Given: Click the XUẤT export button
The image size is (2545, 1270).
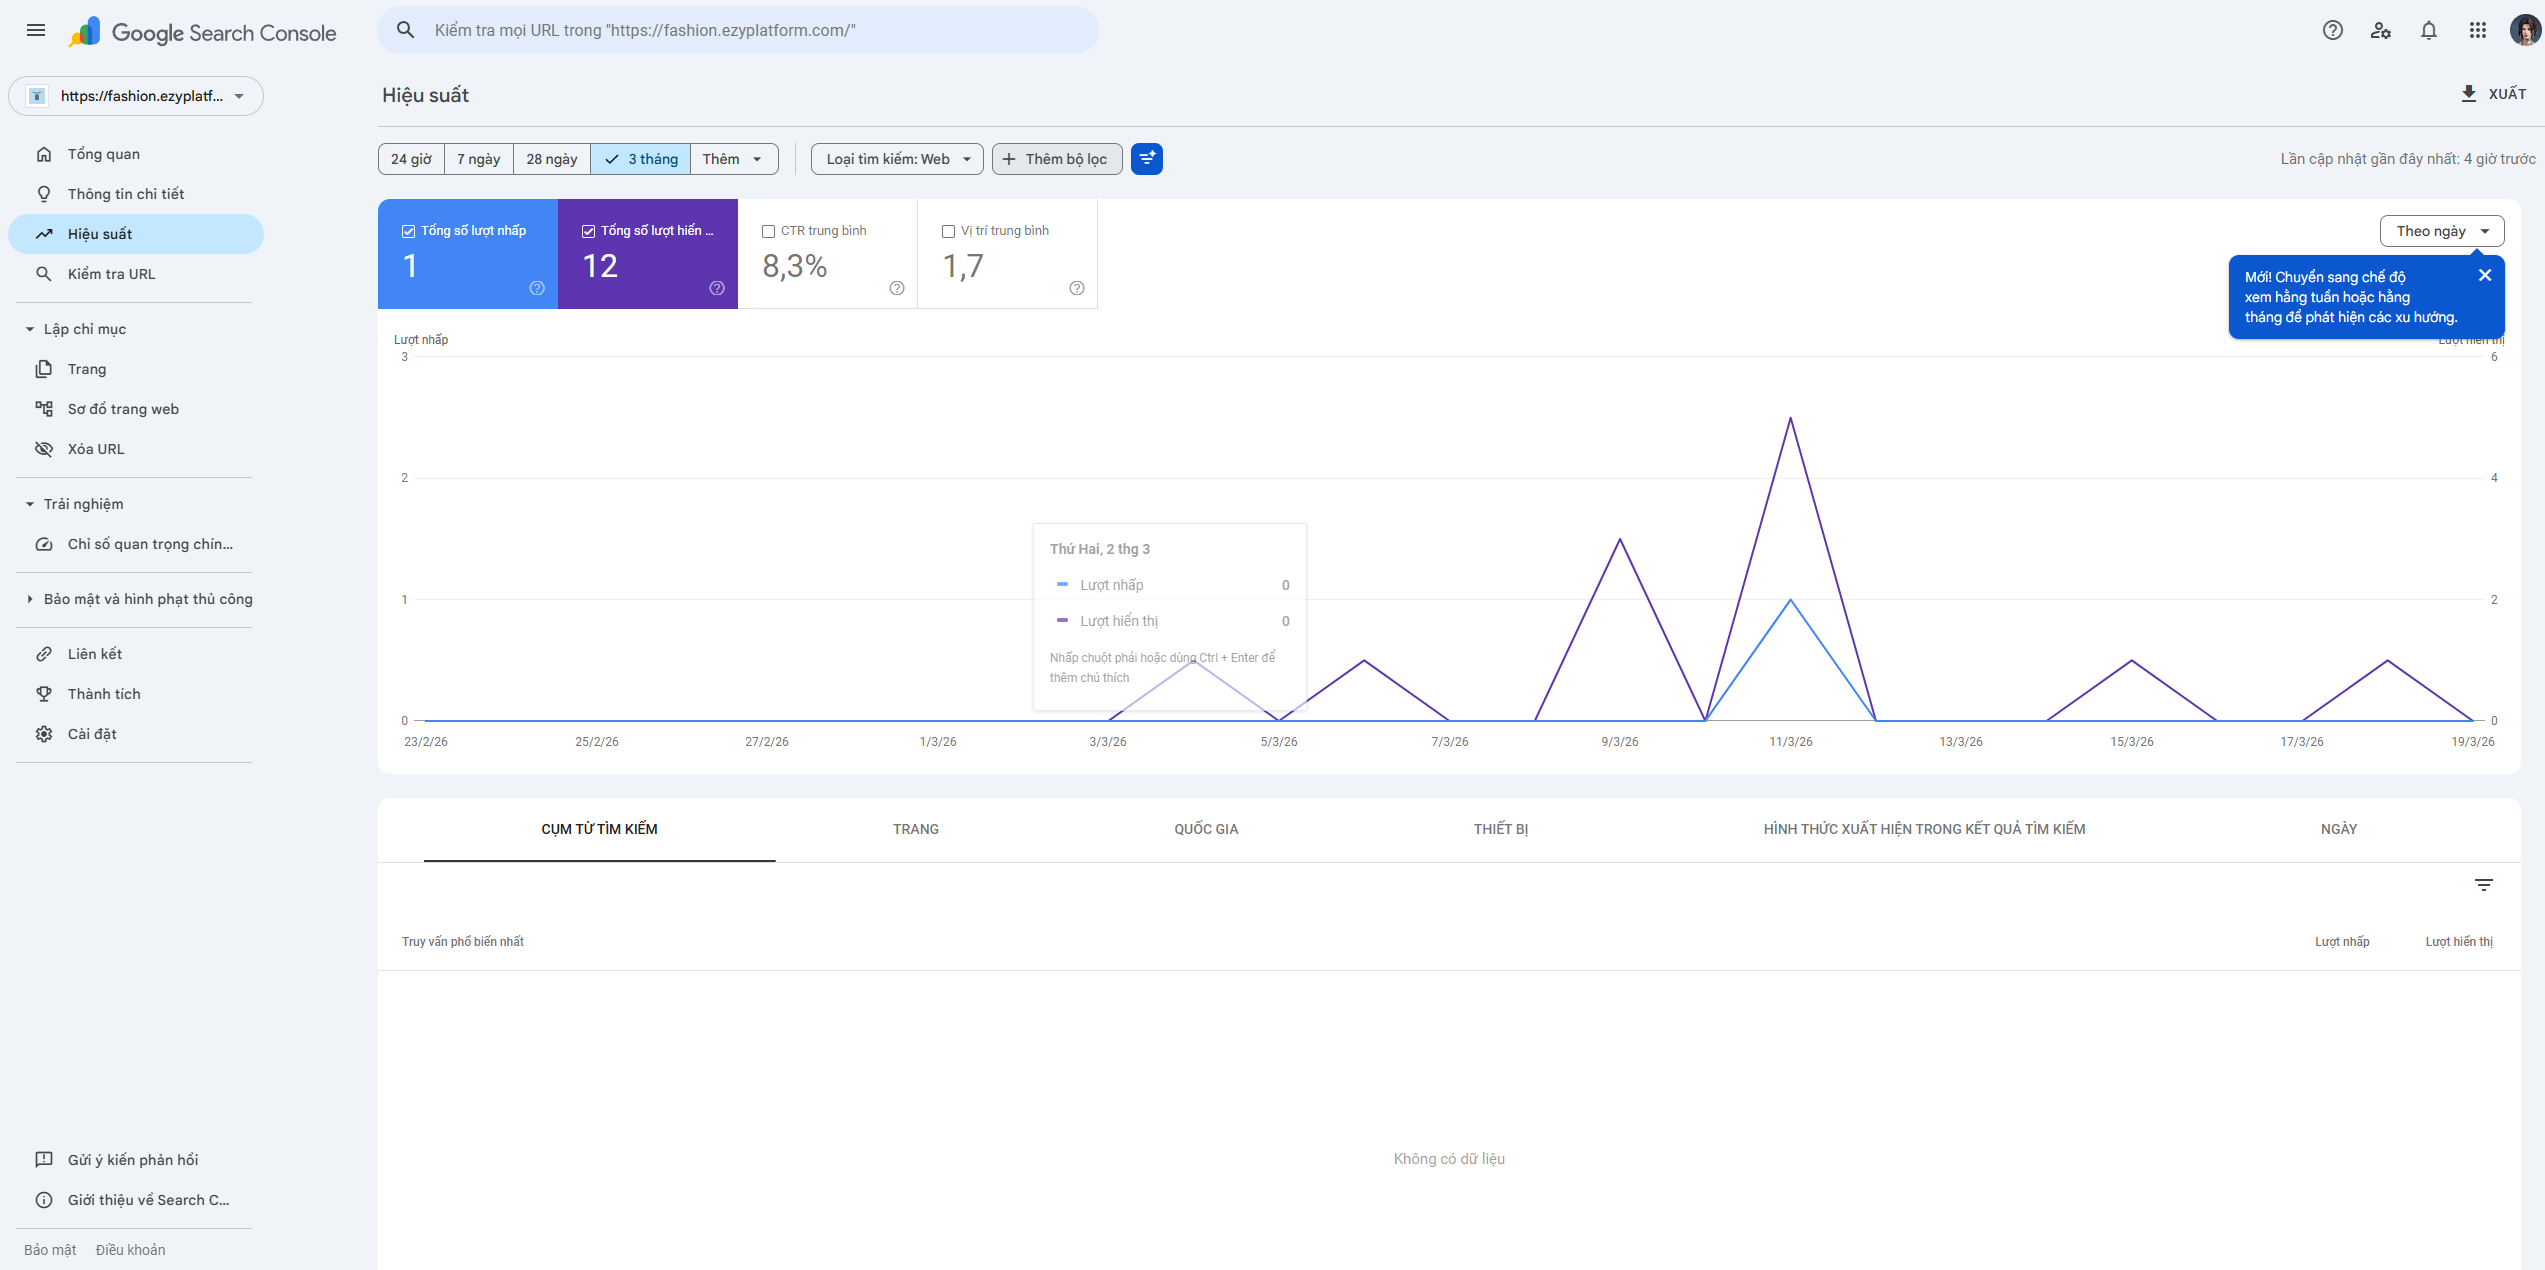Looking at the screenshot, I should pos(2492,94).
